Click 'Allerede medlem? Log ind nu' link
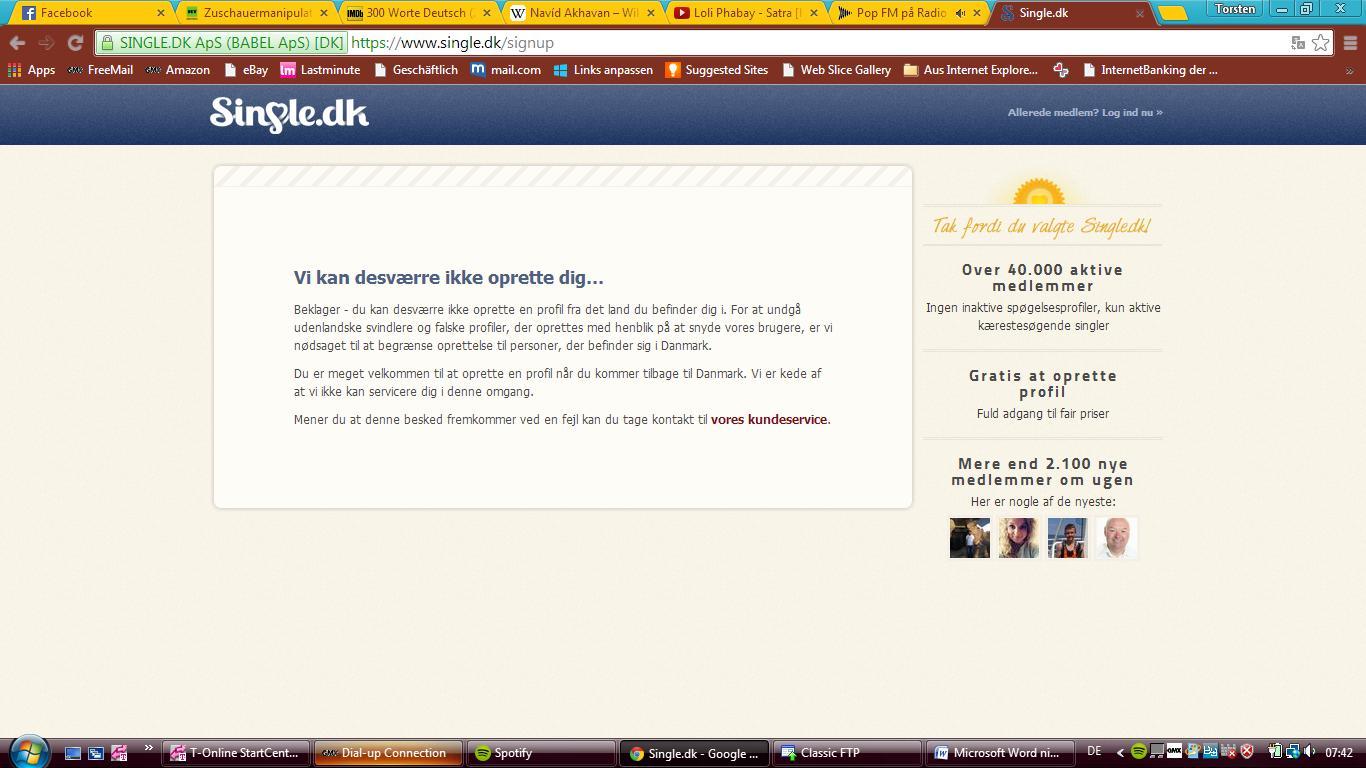 [x=1084, y=113]
